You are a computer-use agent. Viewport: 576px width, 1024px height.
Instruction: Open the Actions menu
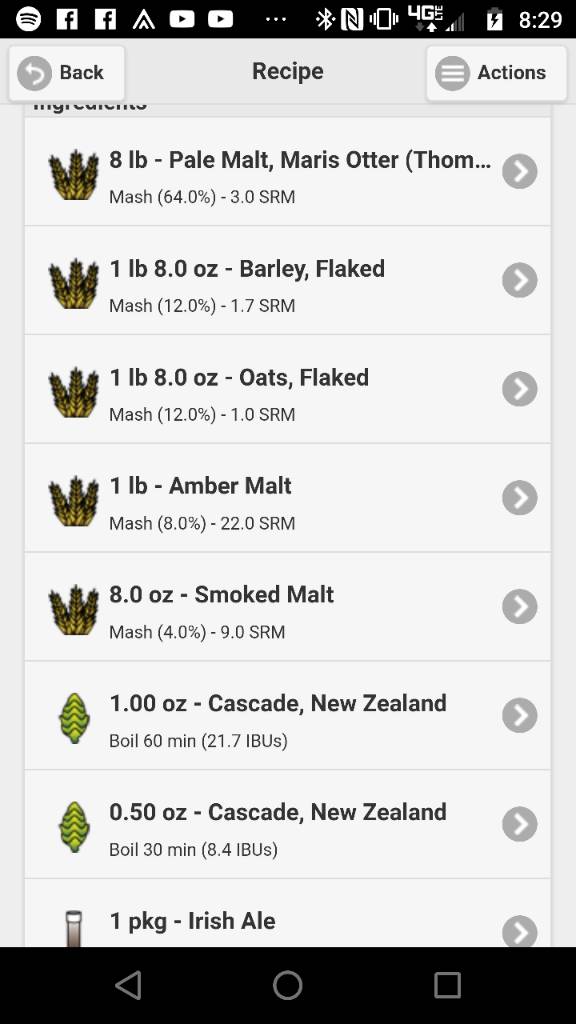click(496, 72)
